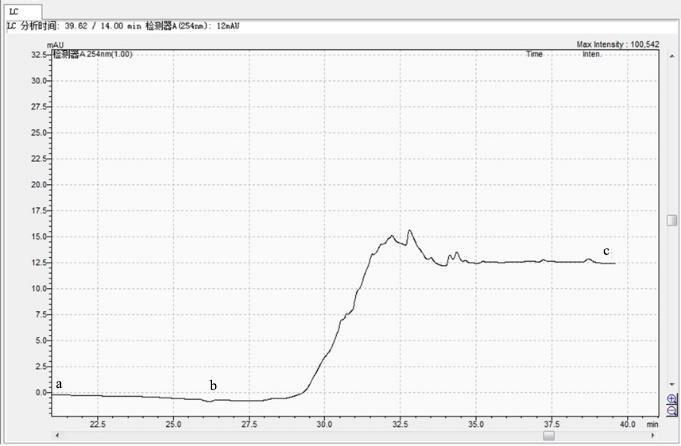Click the horizontal scrollbar thumb
This screenshot has height=446, width=681.
(547, 436)
